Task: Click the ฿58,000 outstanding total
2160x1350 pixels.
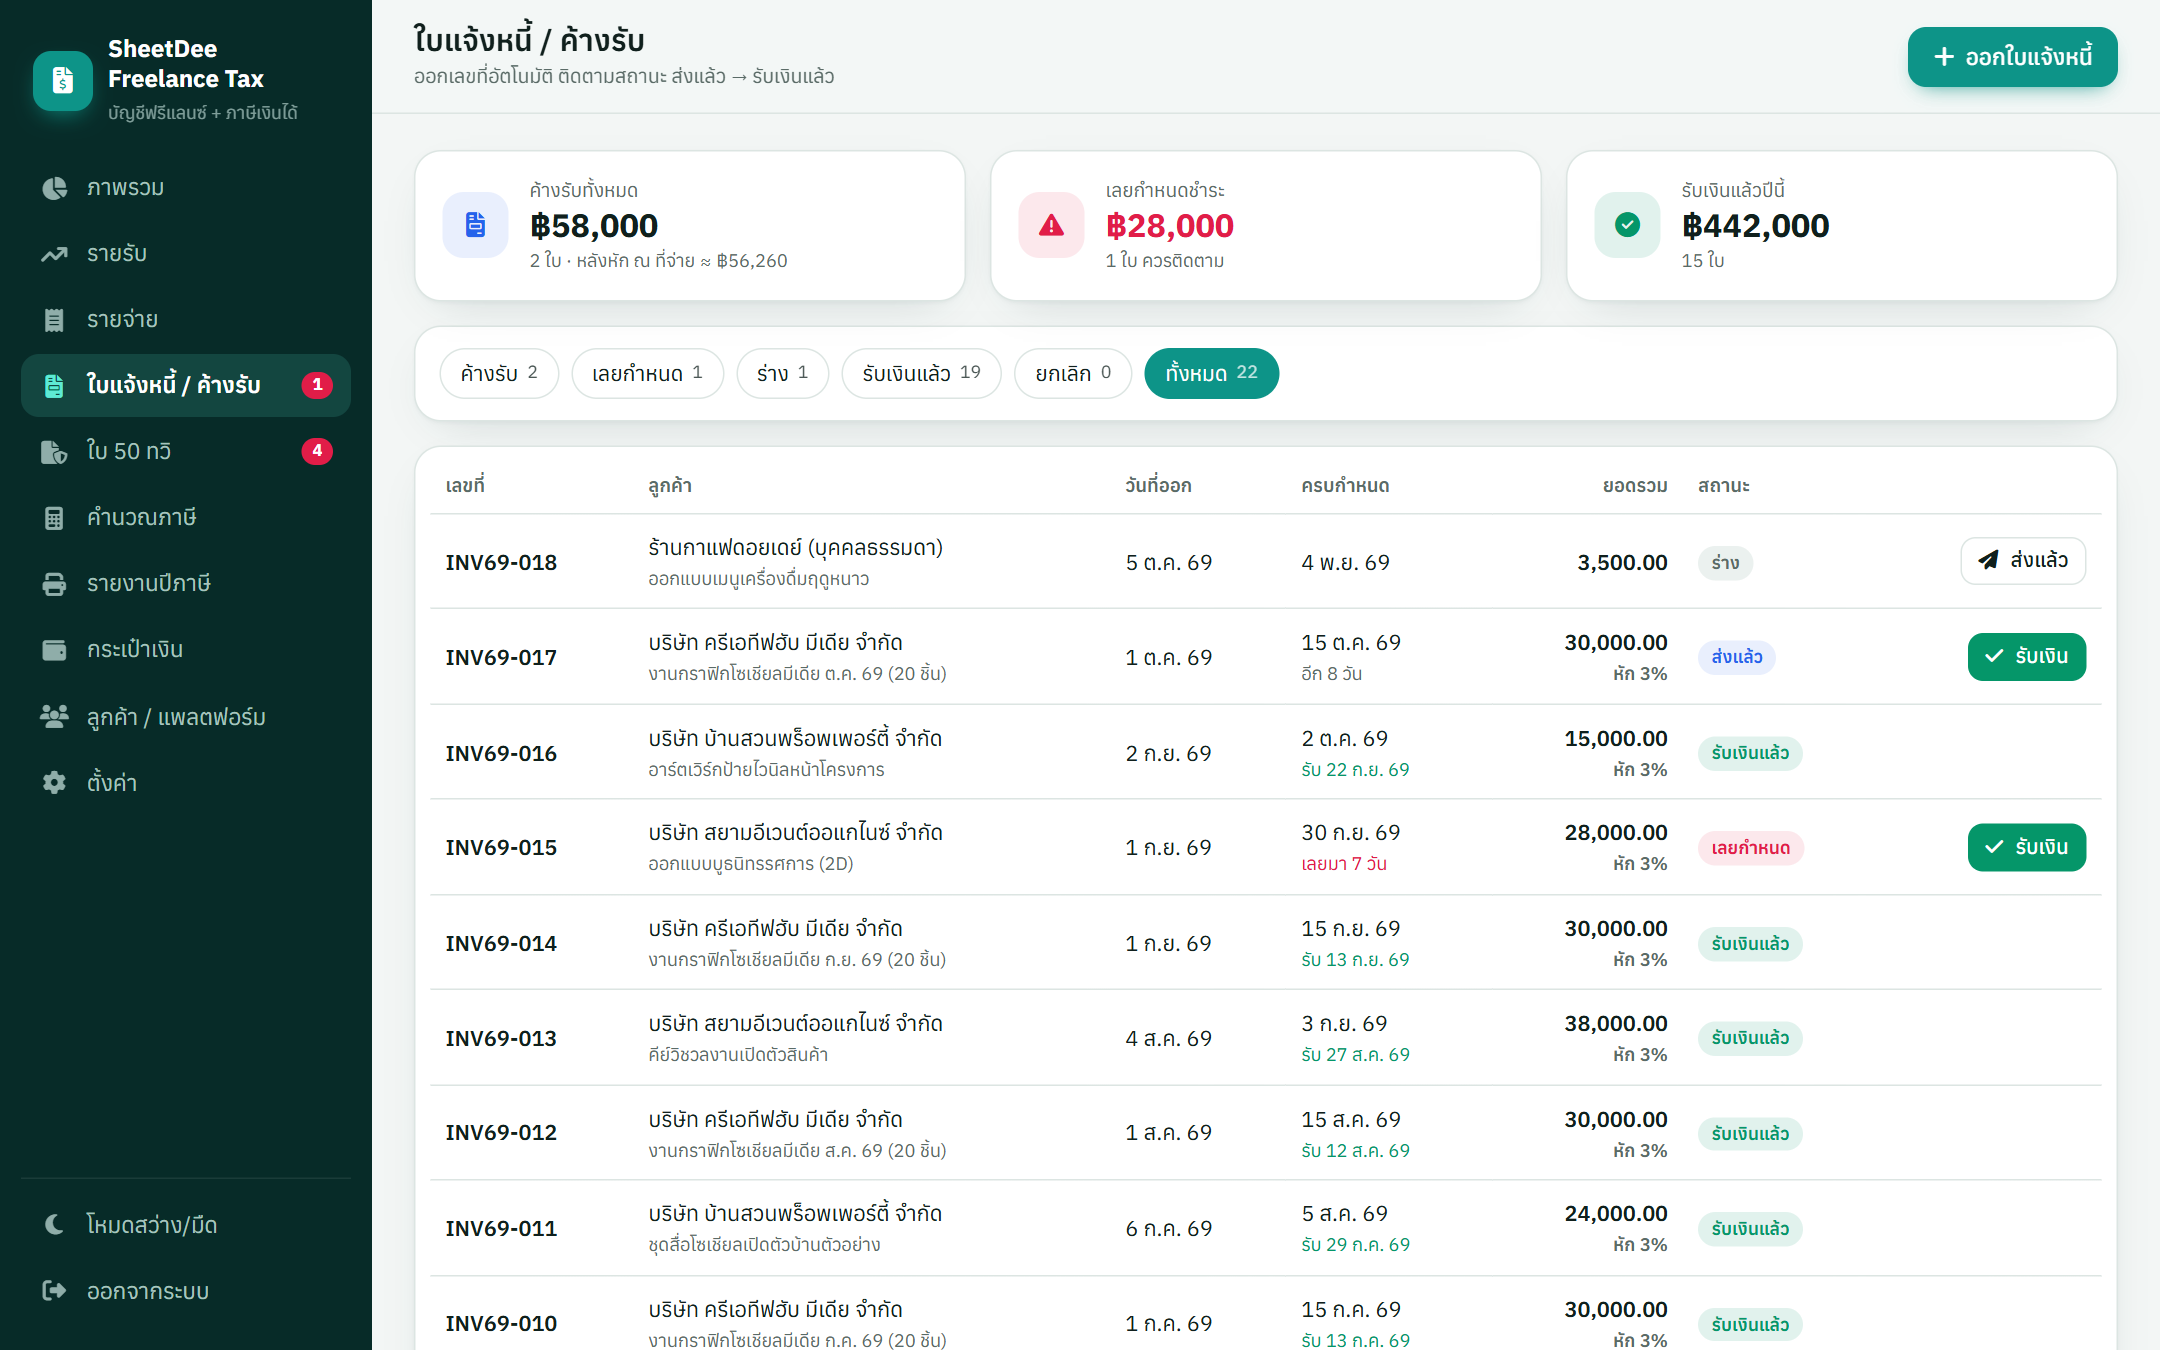Action: (x=594, y=226)
